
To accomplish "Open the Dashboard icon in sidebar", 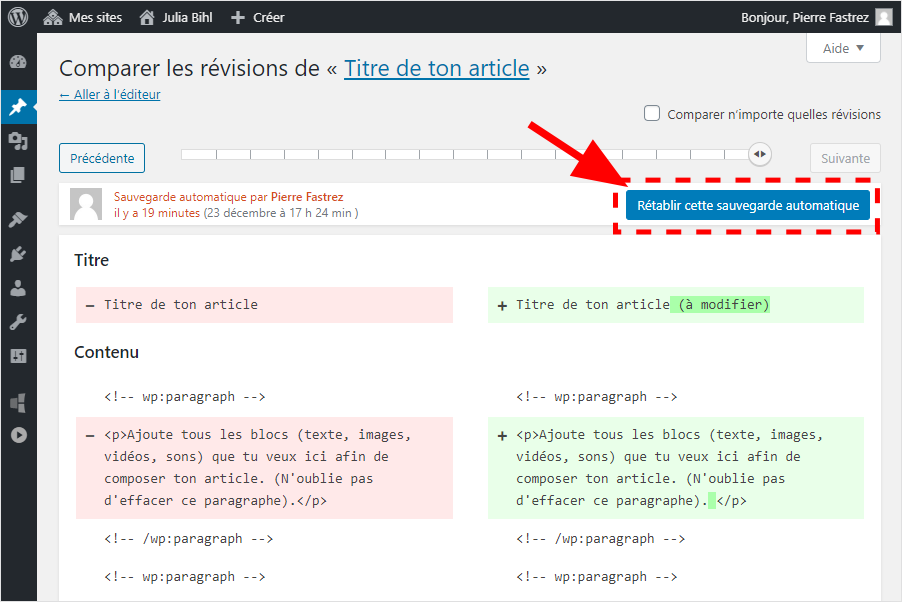I will (x=18, y=62).
